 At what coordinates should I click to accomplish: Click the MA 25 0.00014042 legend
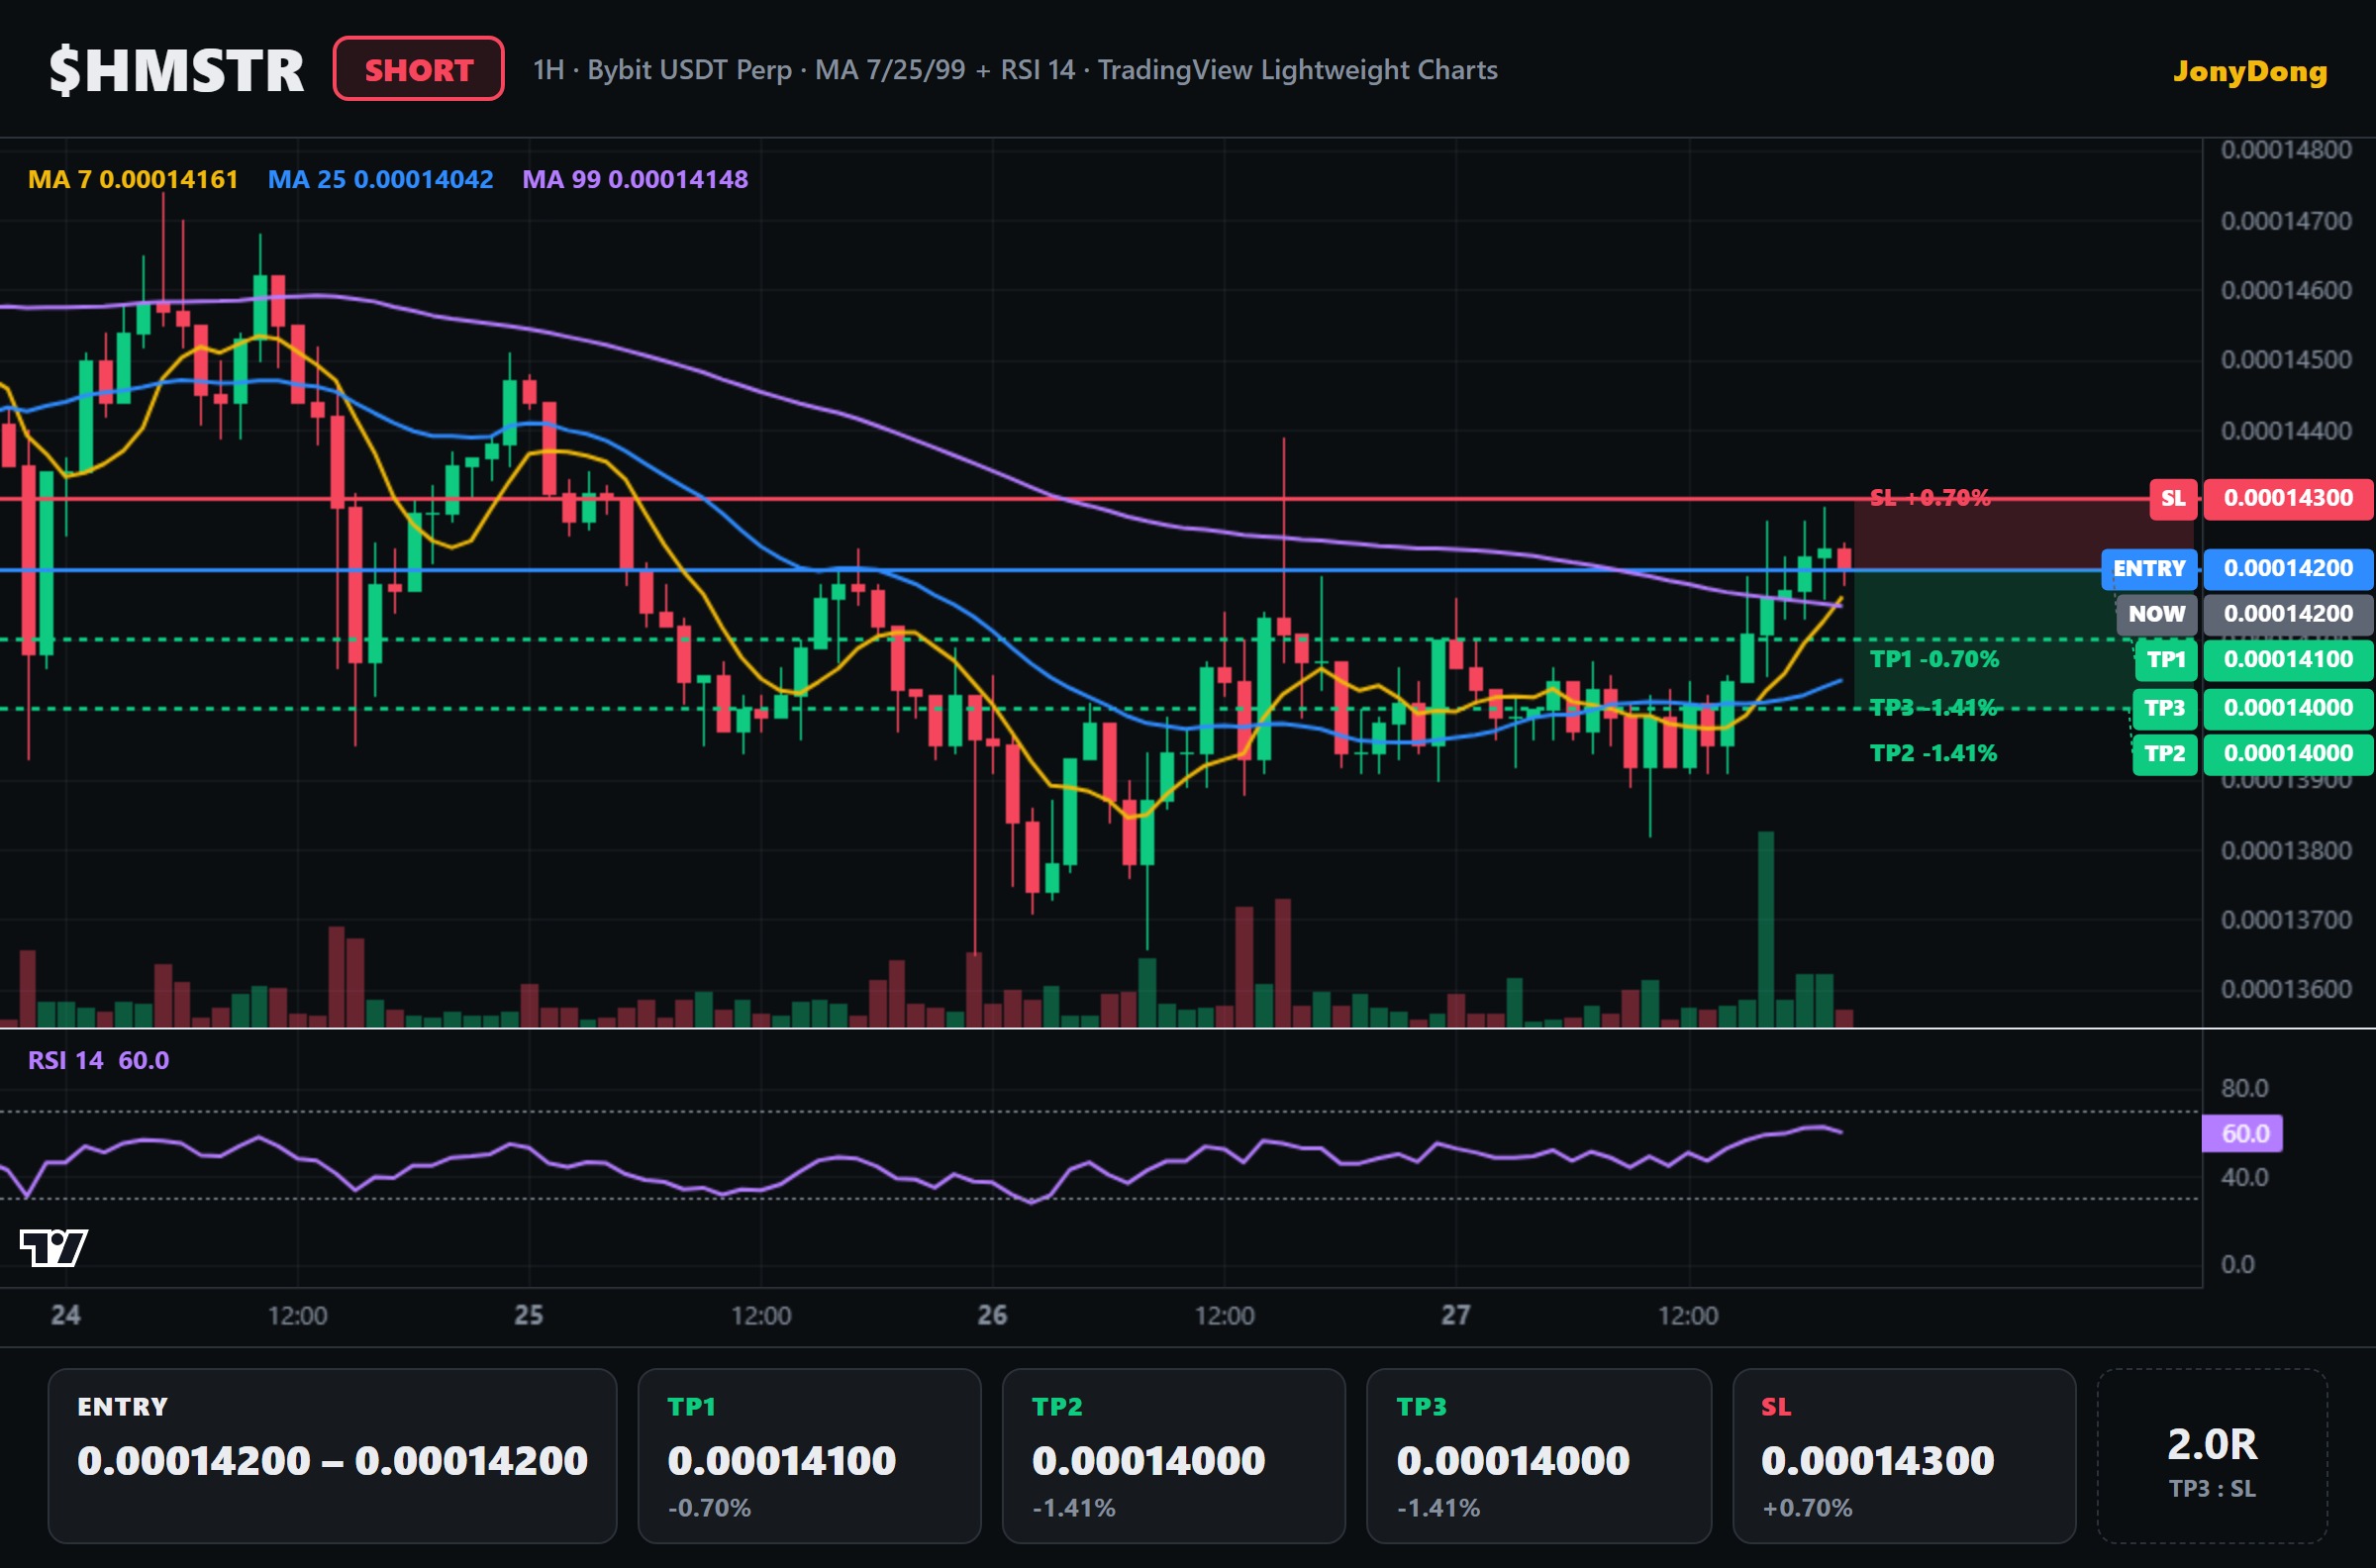(x=381, y=179)
